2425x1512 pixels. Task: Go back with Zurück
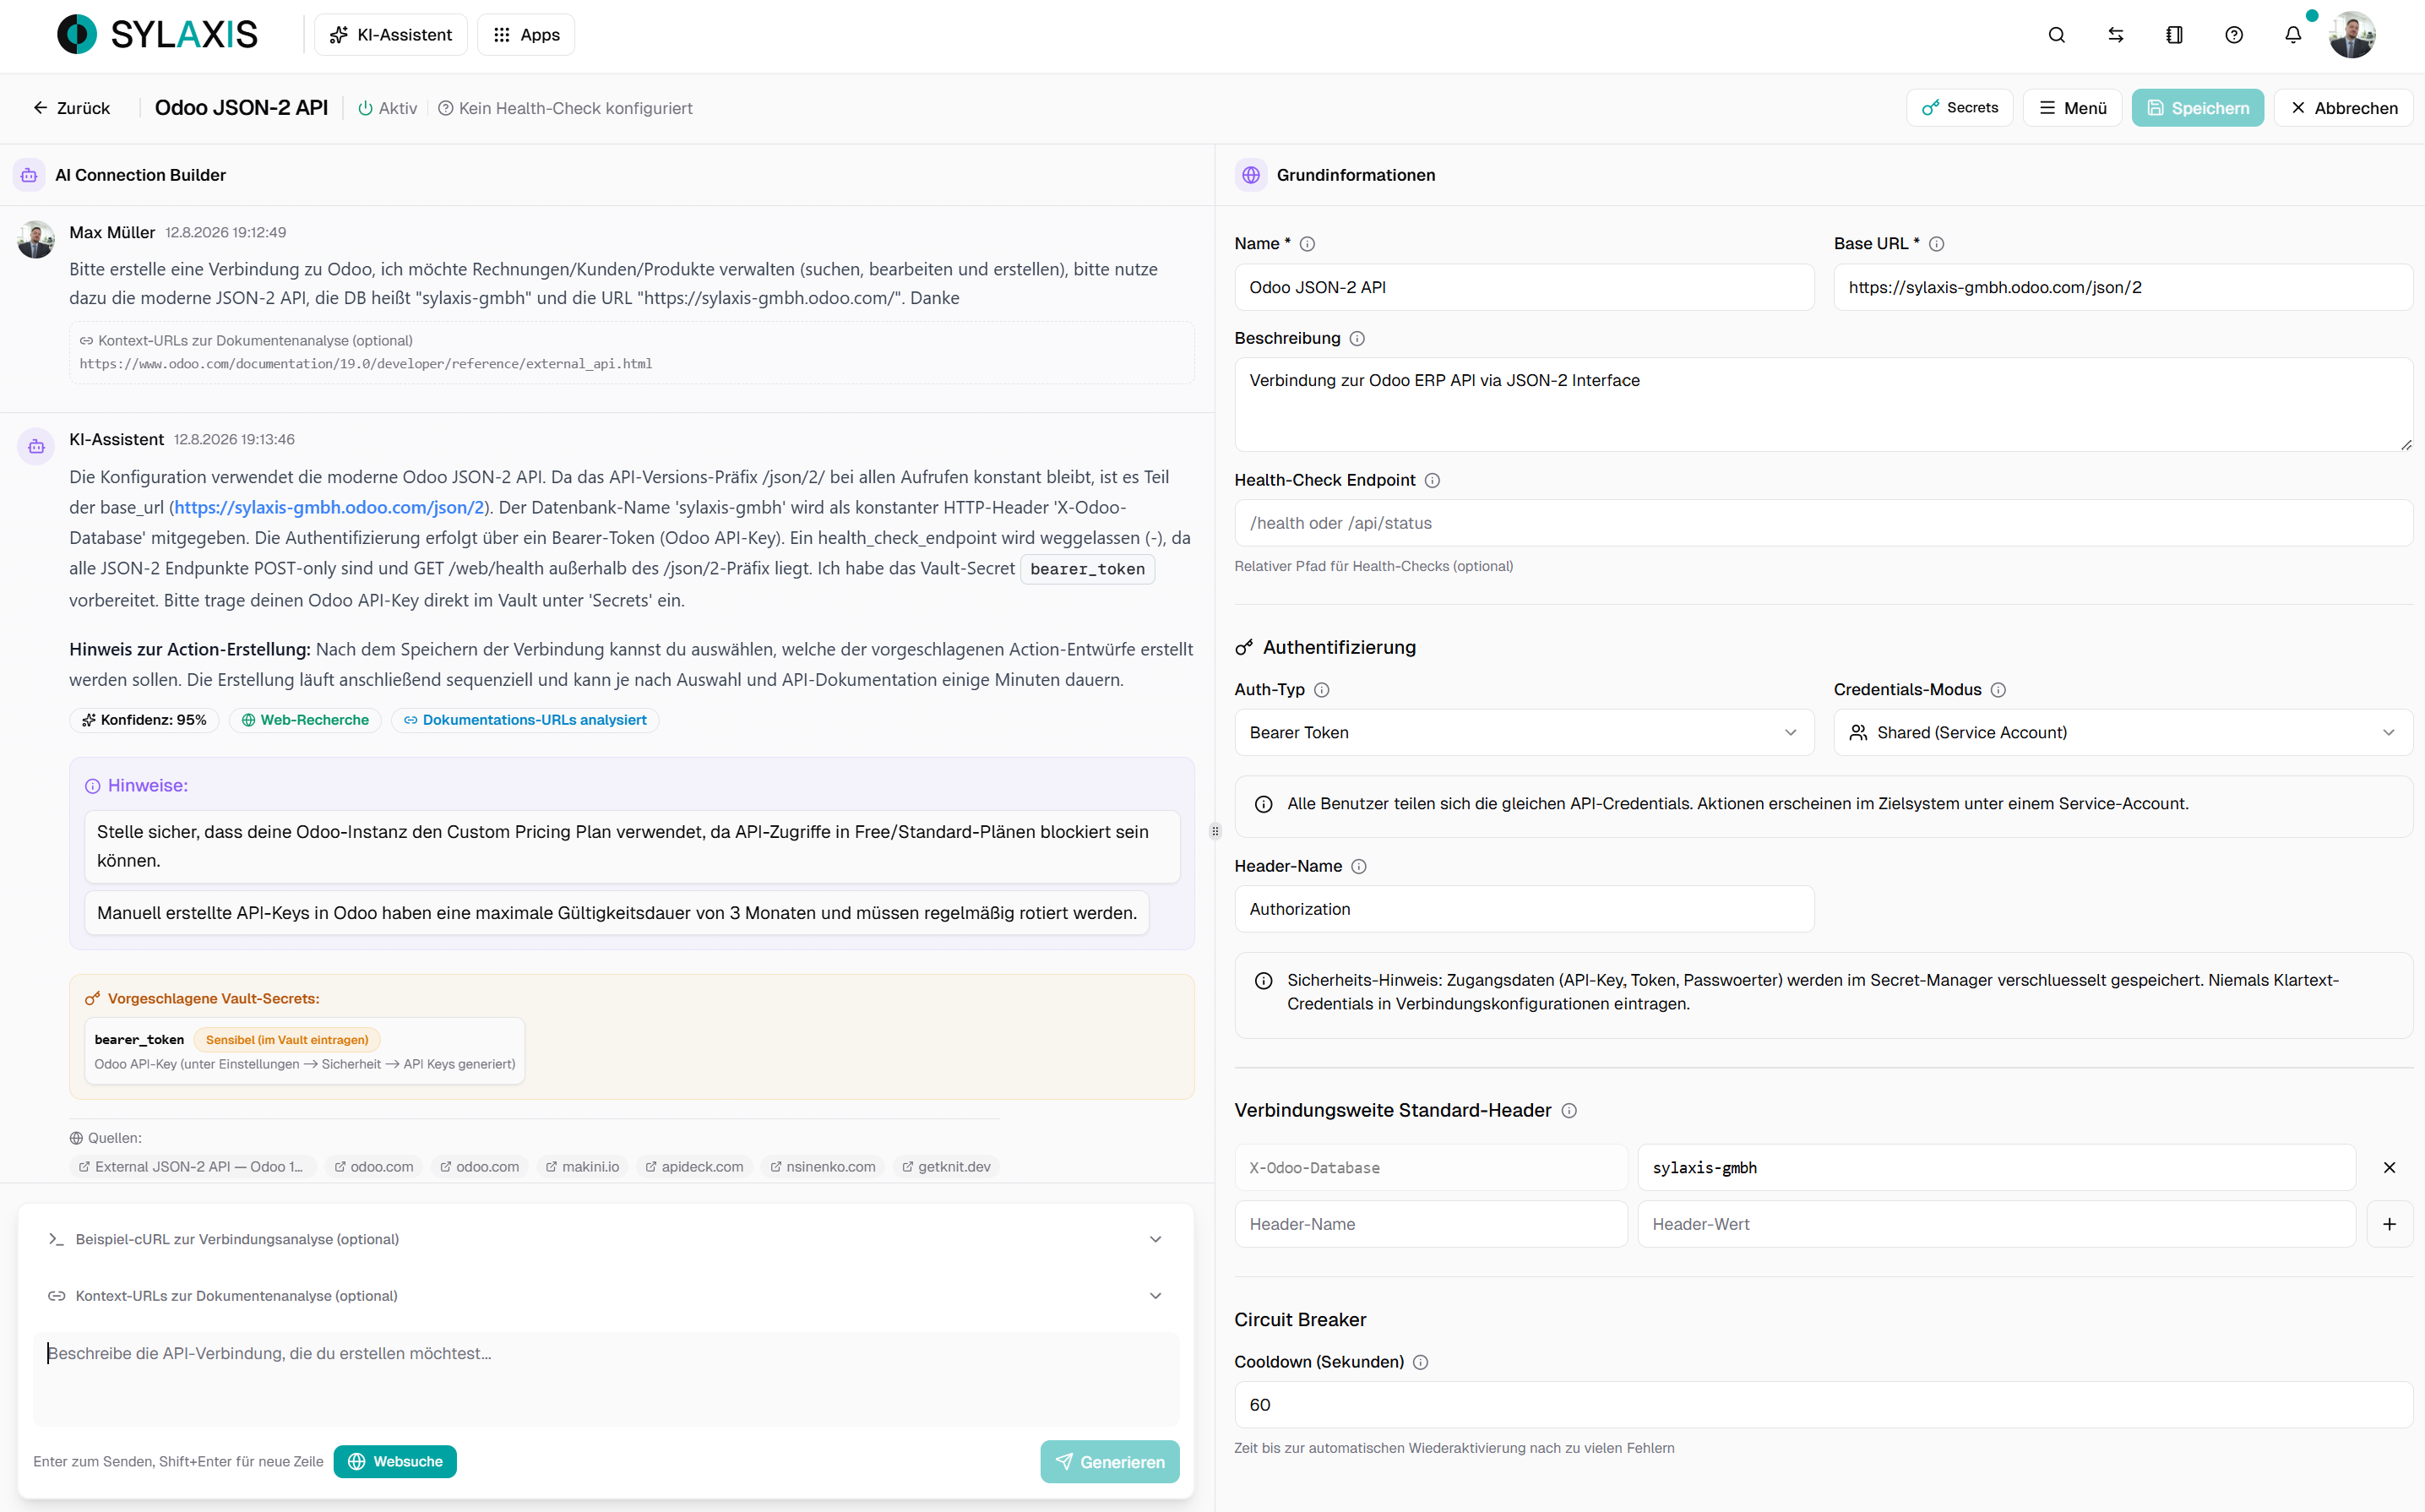coord(71,108)
